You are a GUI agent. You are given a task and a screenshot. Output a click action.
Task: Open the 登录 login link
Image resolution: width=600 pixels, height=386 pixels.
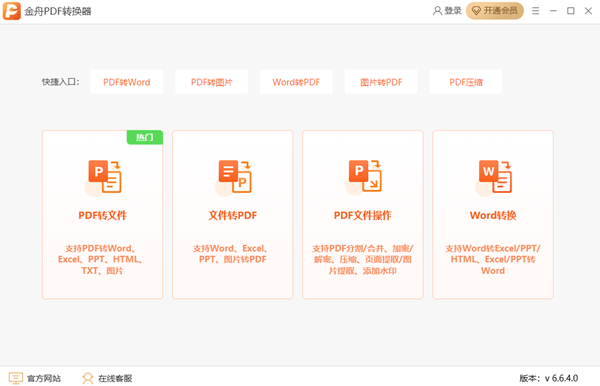click(x=453, y=11)
